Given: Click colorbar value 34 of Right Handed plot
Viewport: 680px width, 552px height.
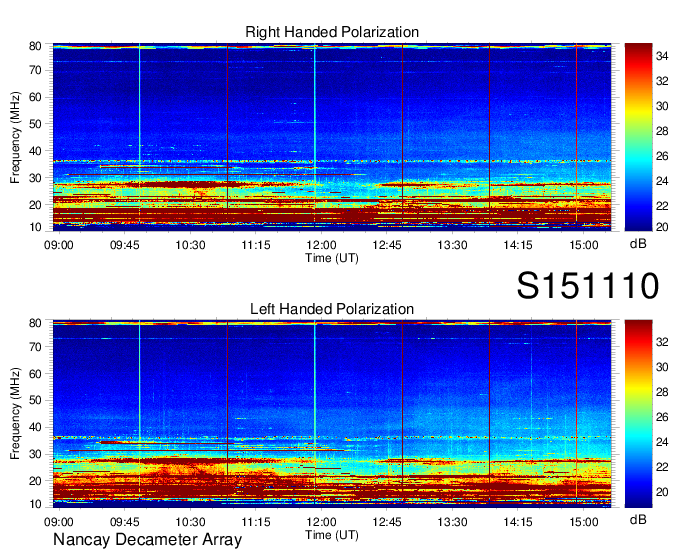Looking at the screenshot, I should tap(662, 56).
